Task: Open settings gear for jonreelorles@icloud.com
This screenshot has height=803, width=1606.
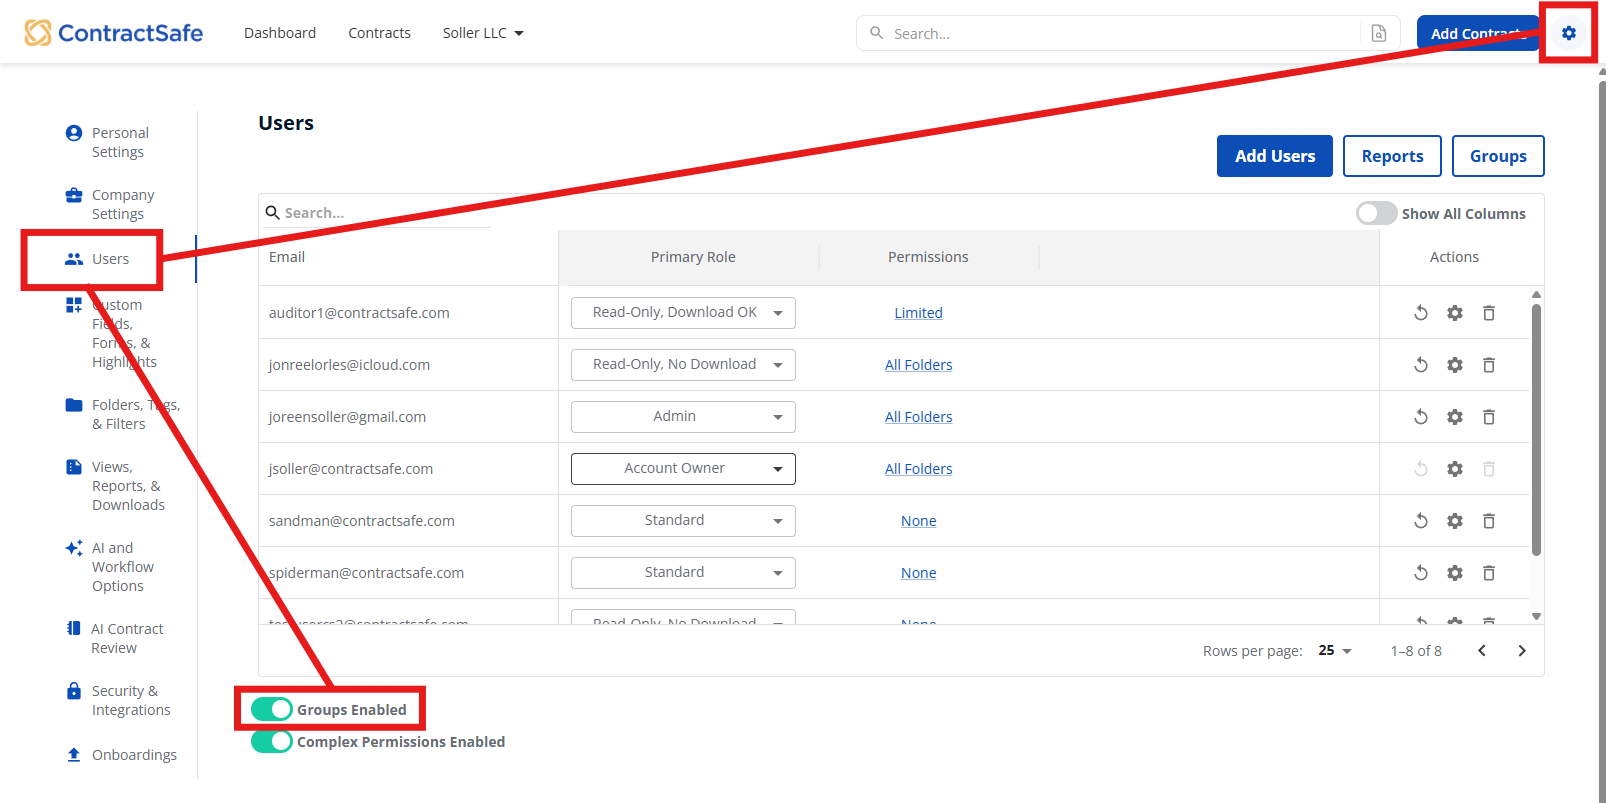Action: 1454,365
